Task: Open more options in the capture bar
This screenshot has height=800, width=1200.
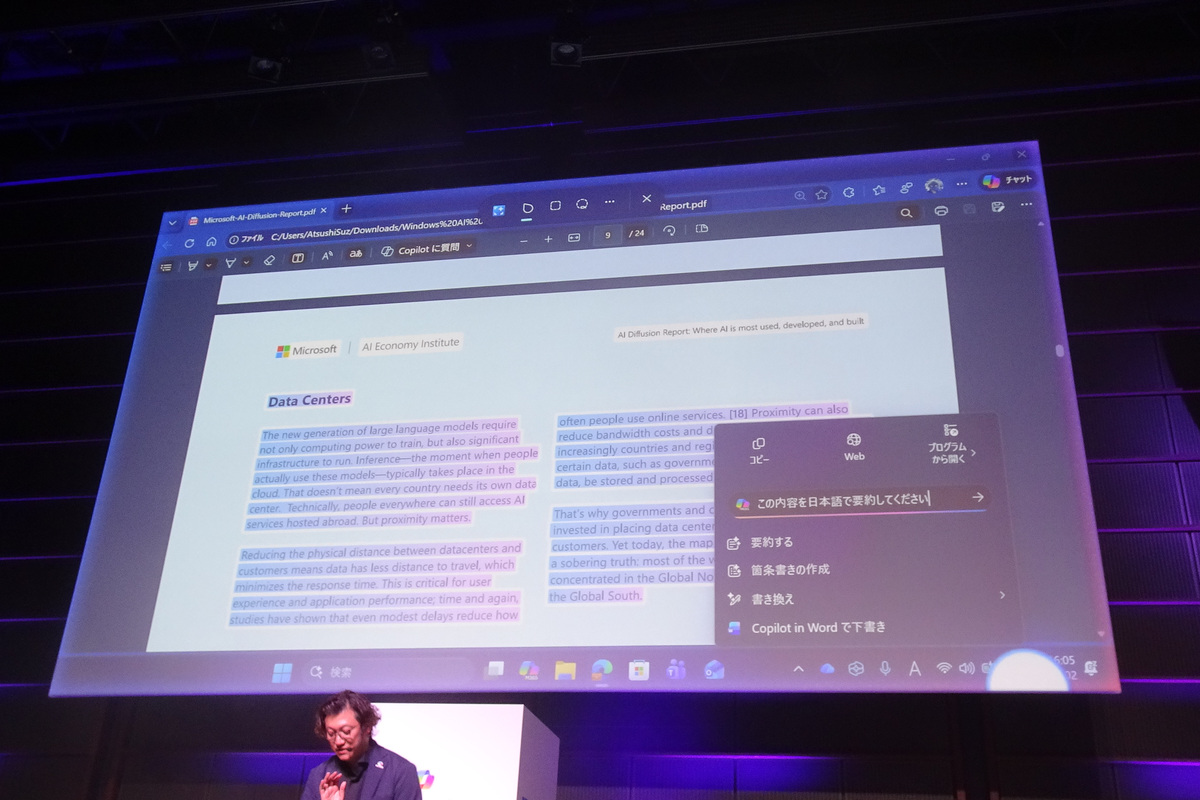Action: click(x=609, y=203)
